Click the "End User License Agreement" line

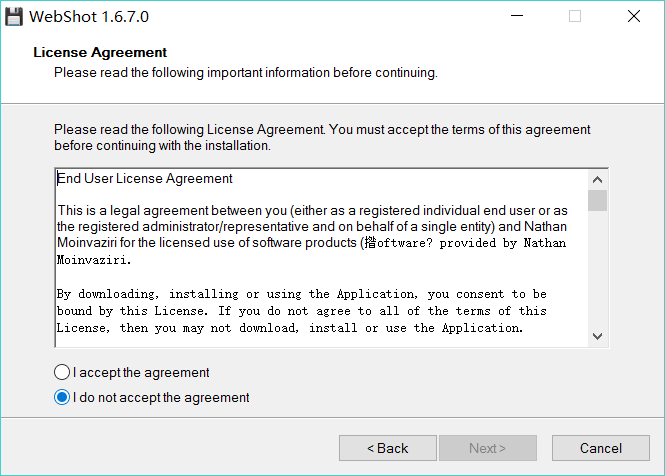click(x=145, y=179)
